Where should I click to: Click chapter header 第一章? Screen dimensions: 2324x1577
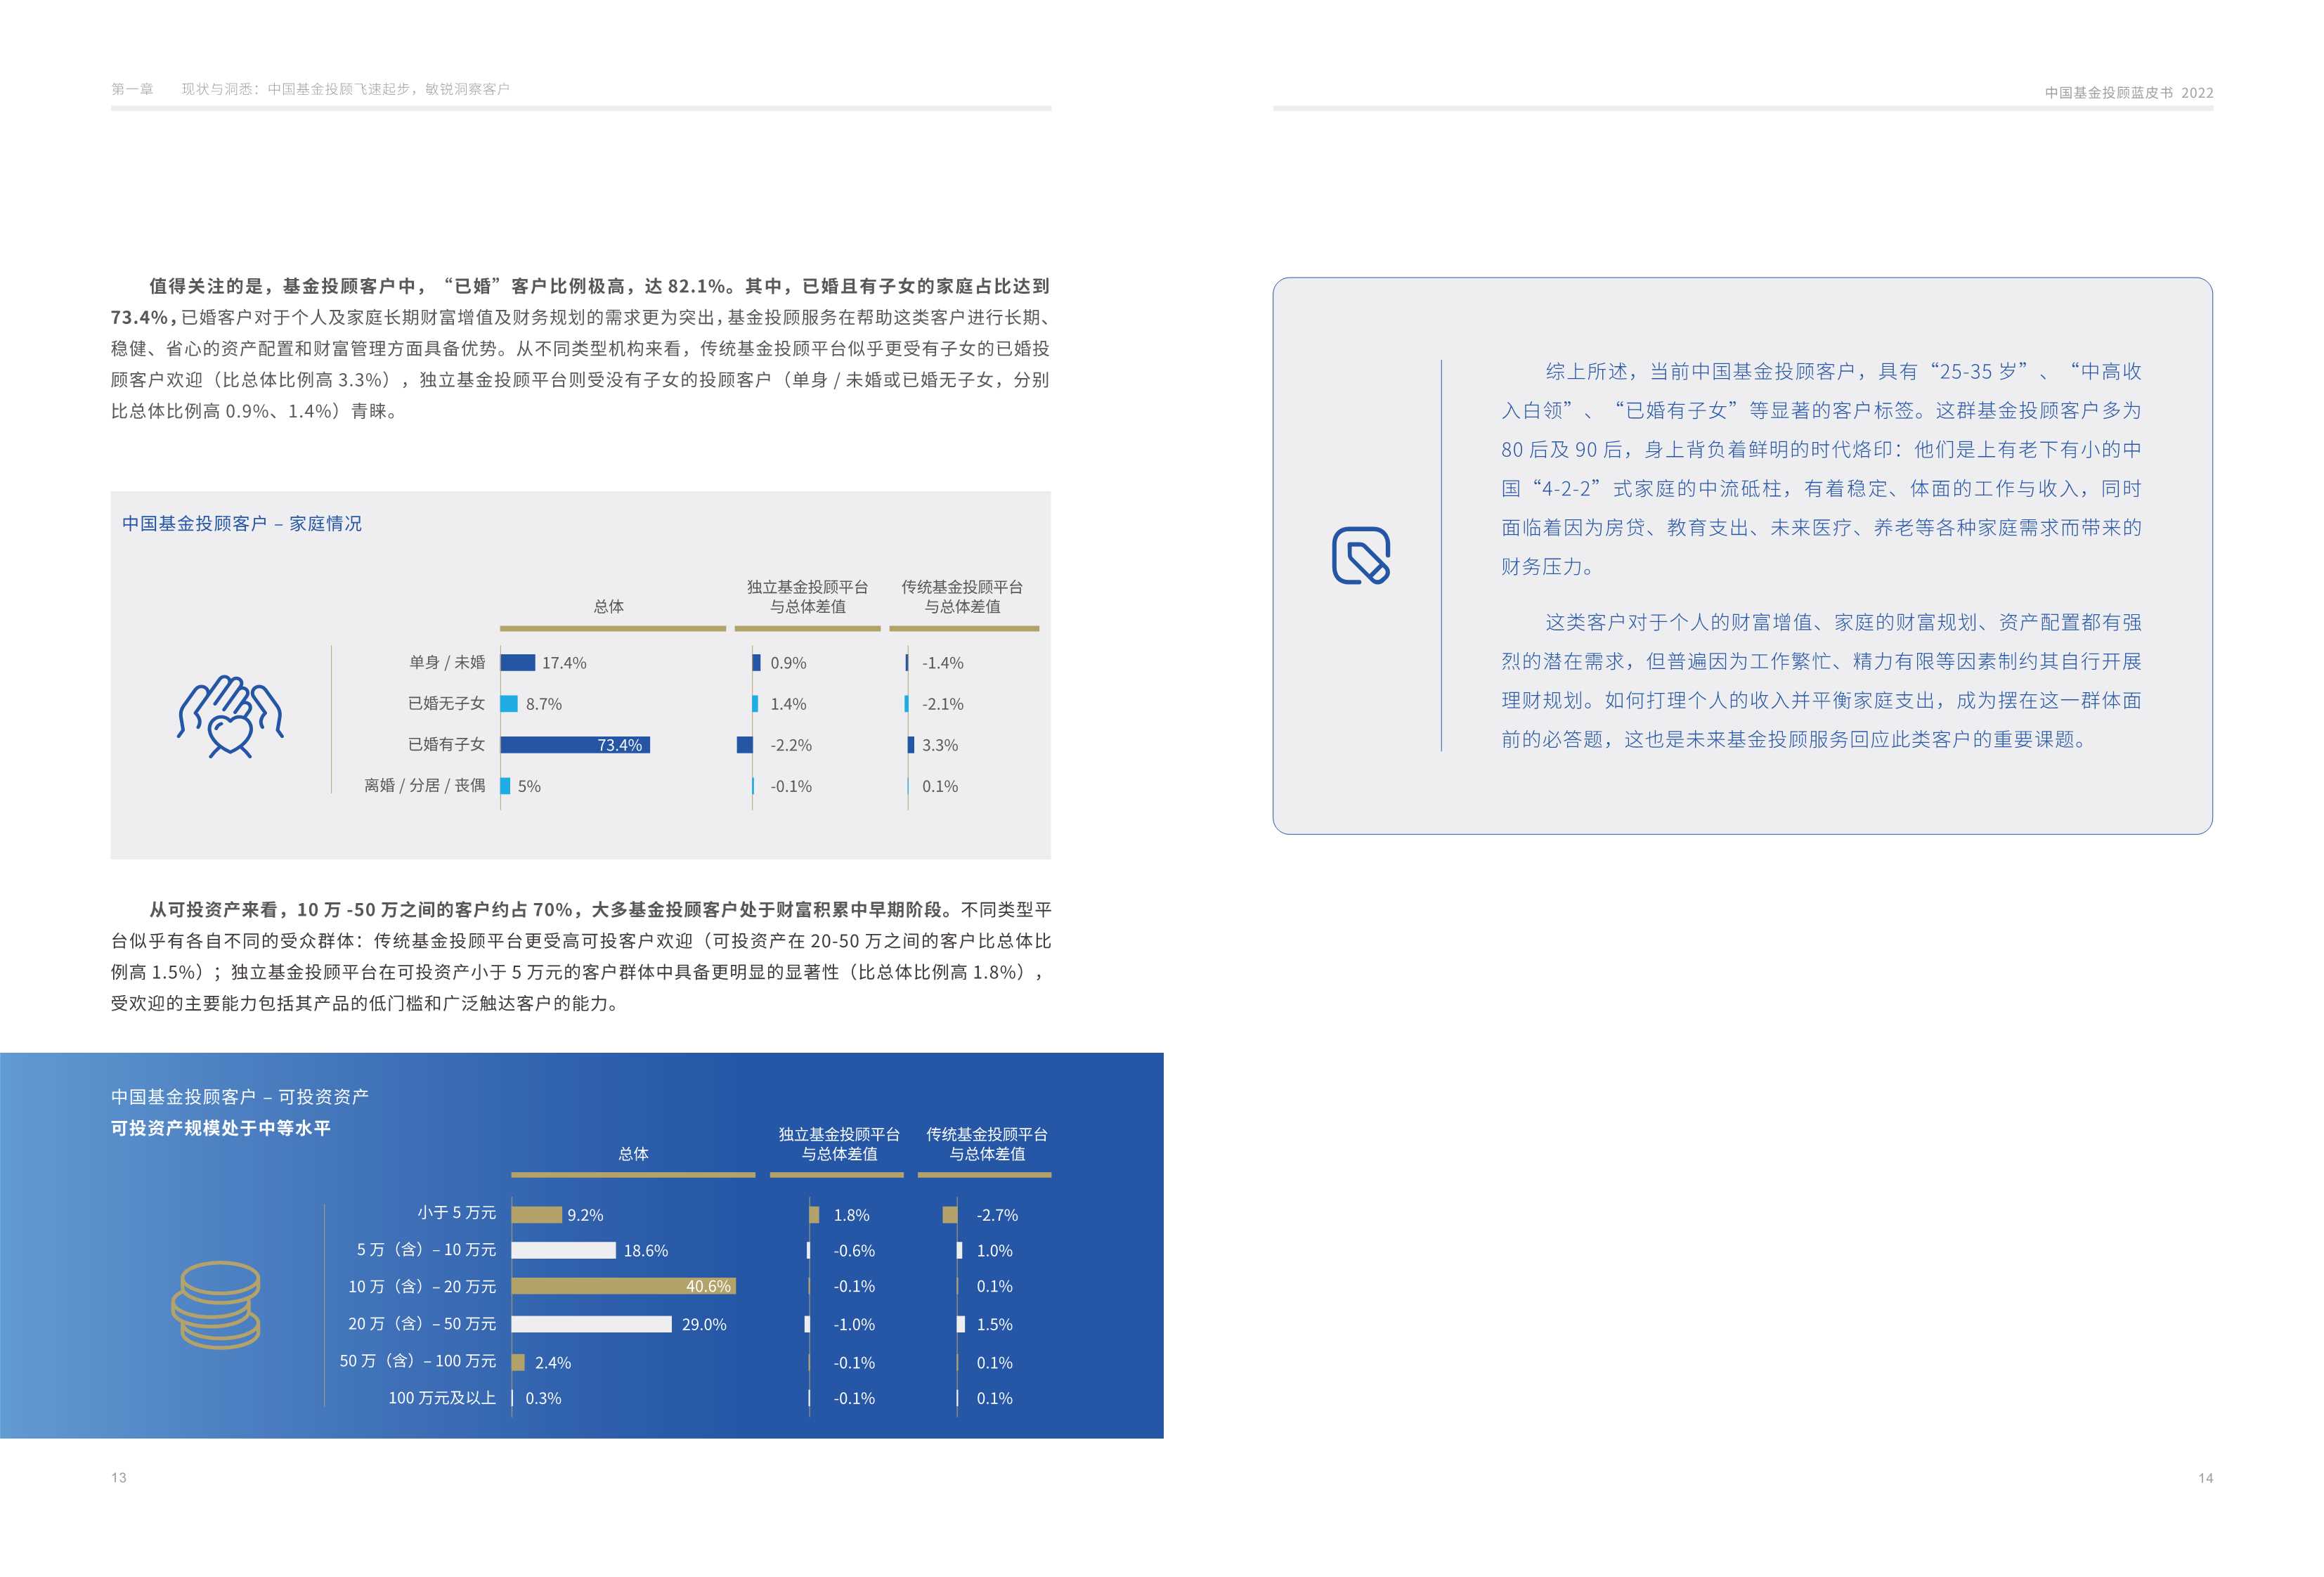click(x=132, y=89)
